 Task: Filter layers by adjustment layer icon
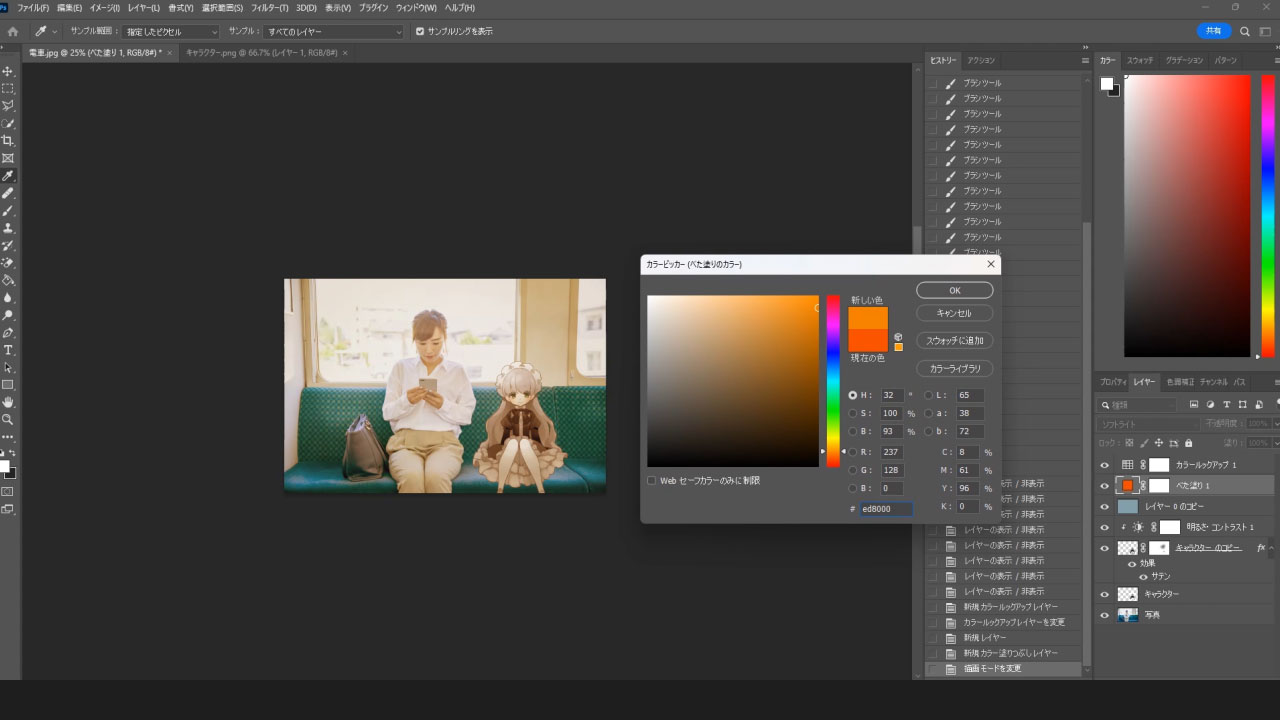tap(1210, 405)
